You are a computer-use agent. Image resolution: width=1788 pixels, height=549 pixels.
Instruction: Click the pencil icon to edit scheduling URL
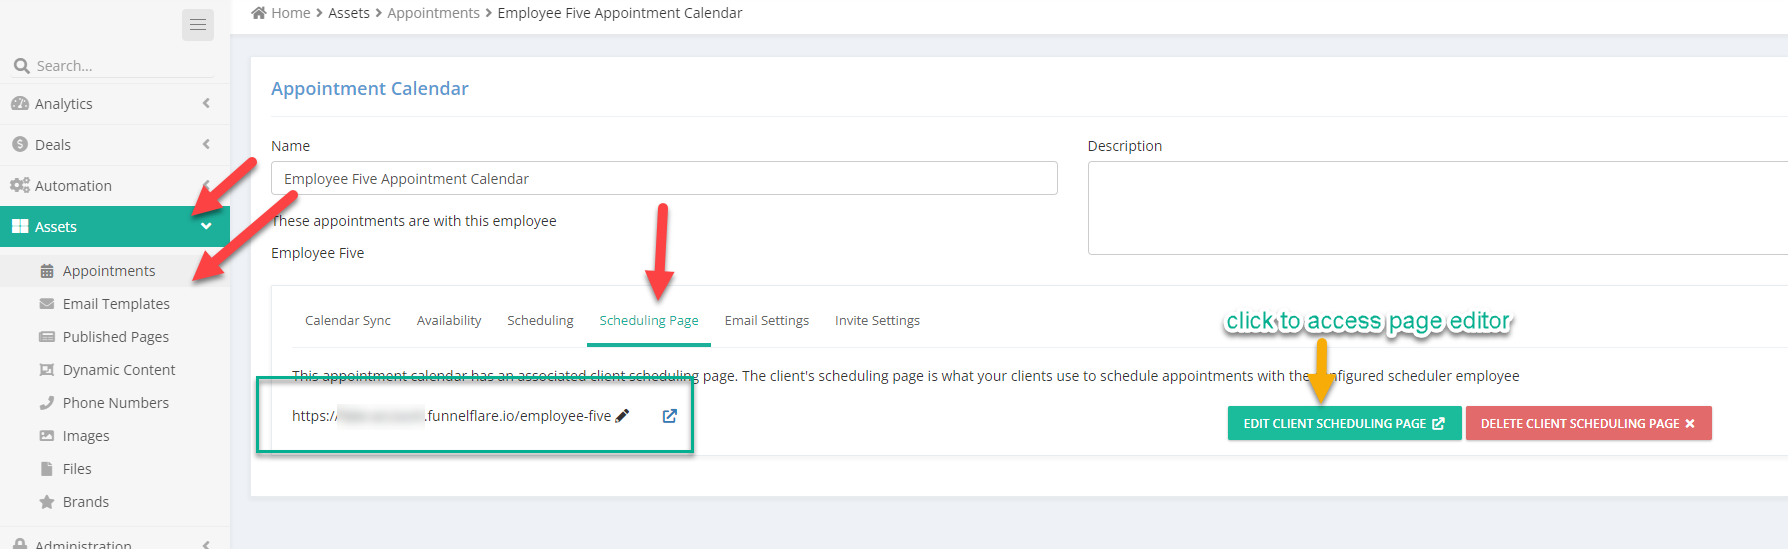(x=622, y=416)
